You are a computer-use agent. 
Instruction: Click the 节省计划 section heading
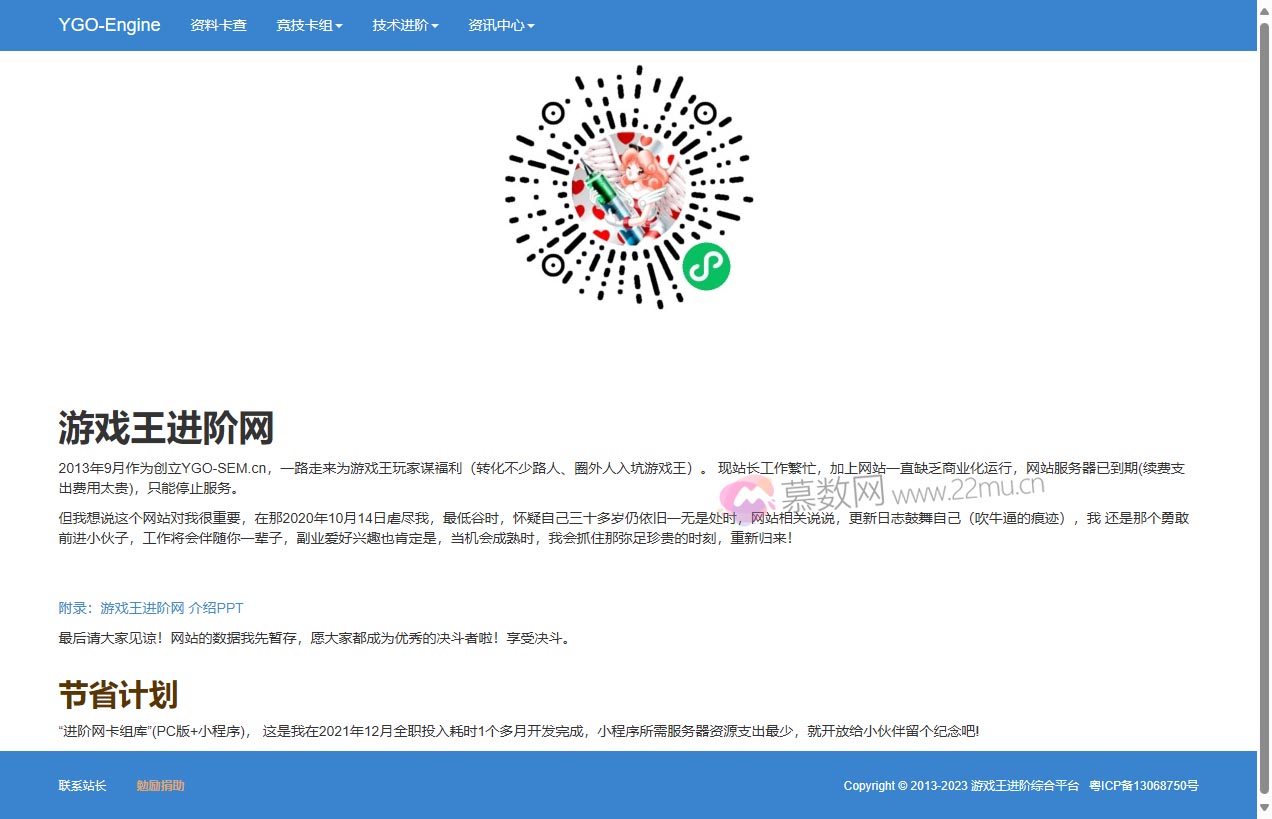pyautogui.click(x=117, y=694)
